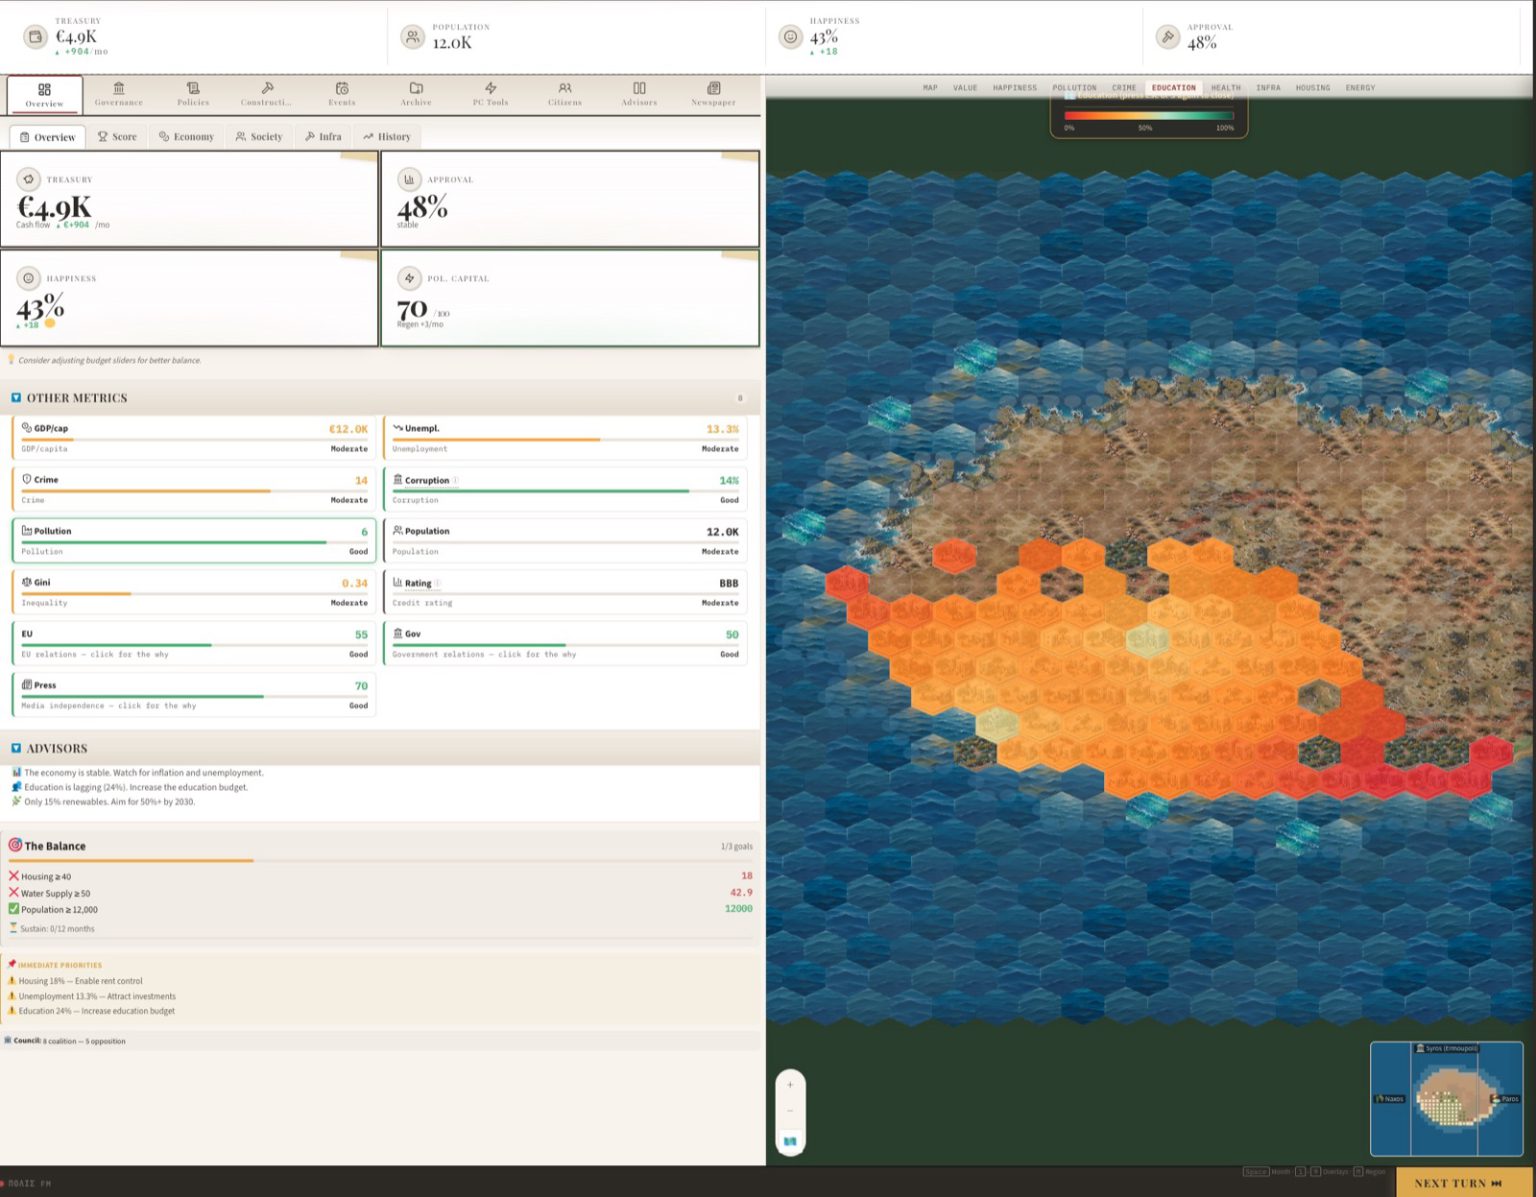The width and height of the screenshot is (1536, 1197).
Task: Enable the Pollution map overlay
Action: coord(1074,88)
